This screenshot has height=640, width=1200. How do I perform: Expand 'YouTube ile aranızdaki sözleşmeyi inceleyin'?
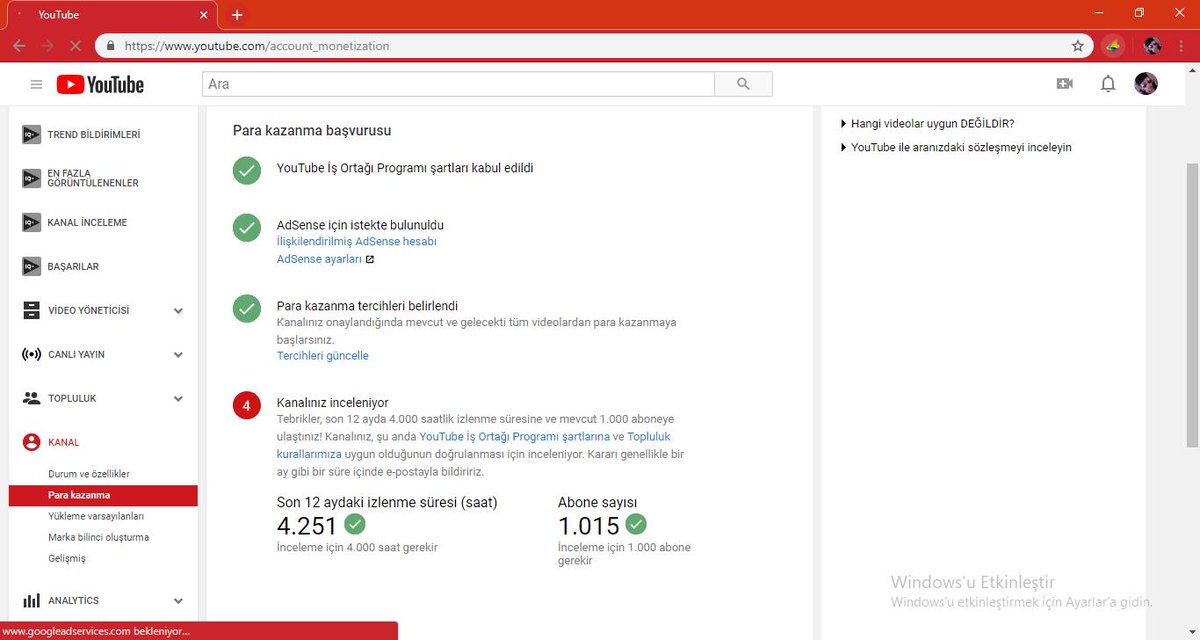955,147
